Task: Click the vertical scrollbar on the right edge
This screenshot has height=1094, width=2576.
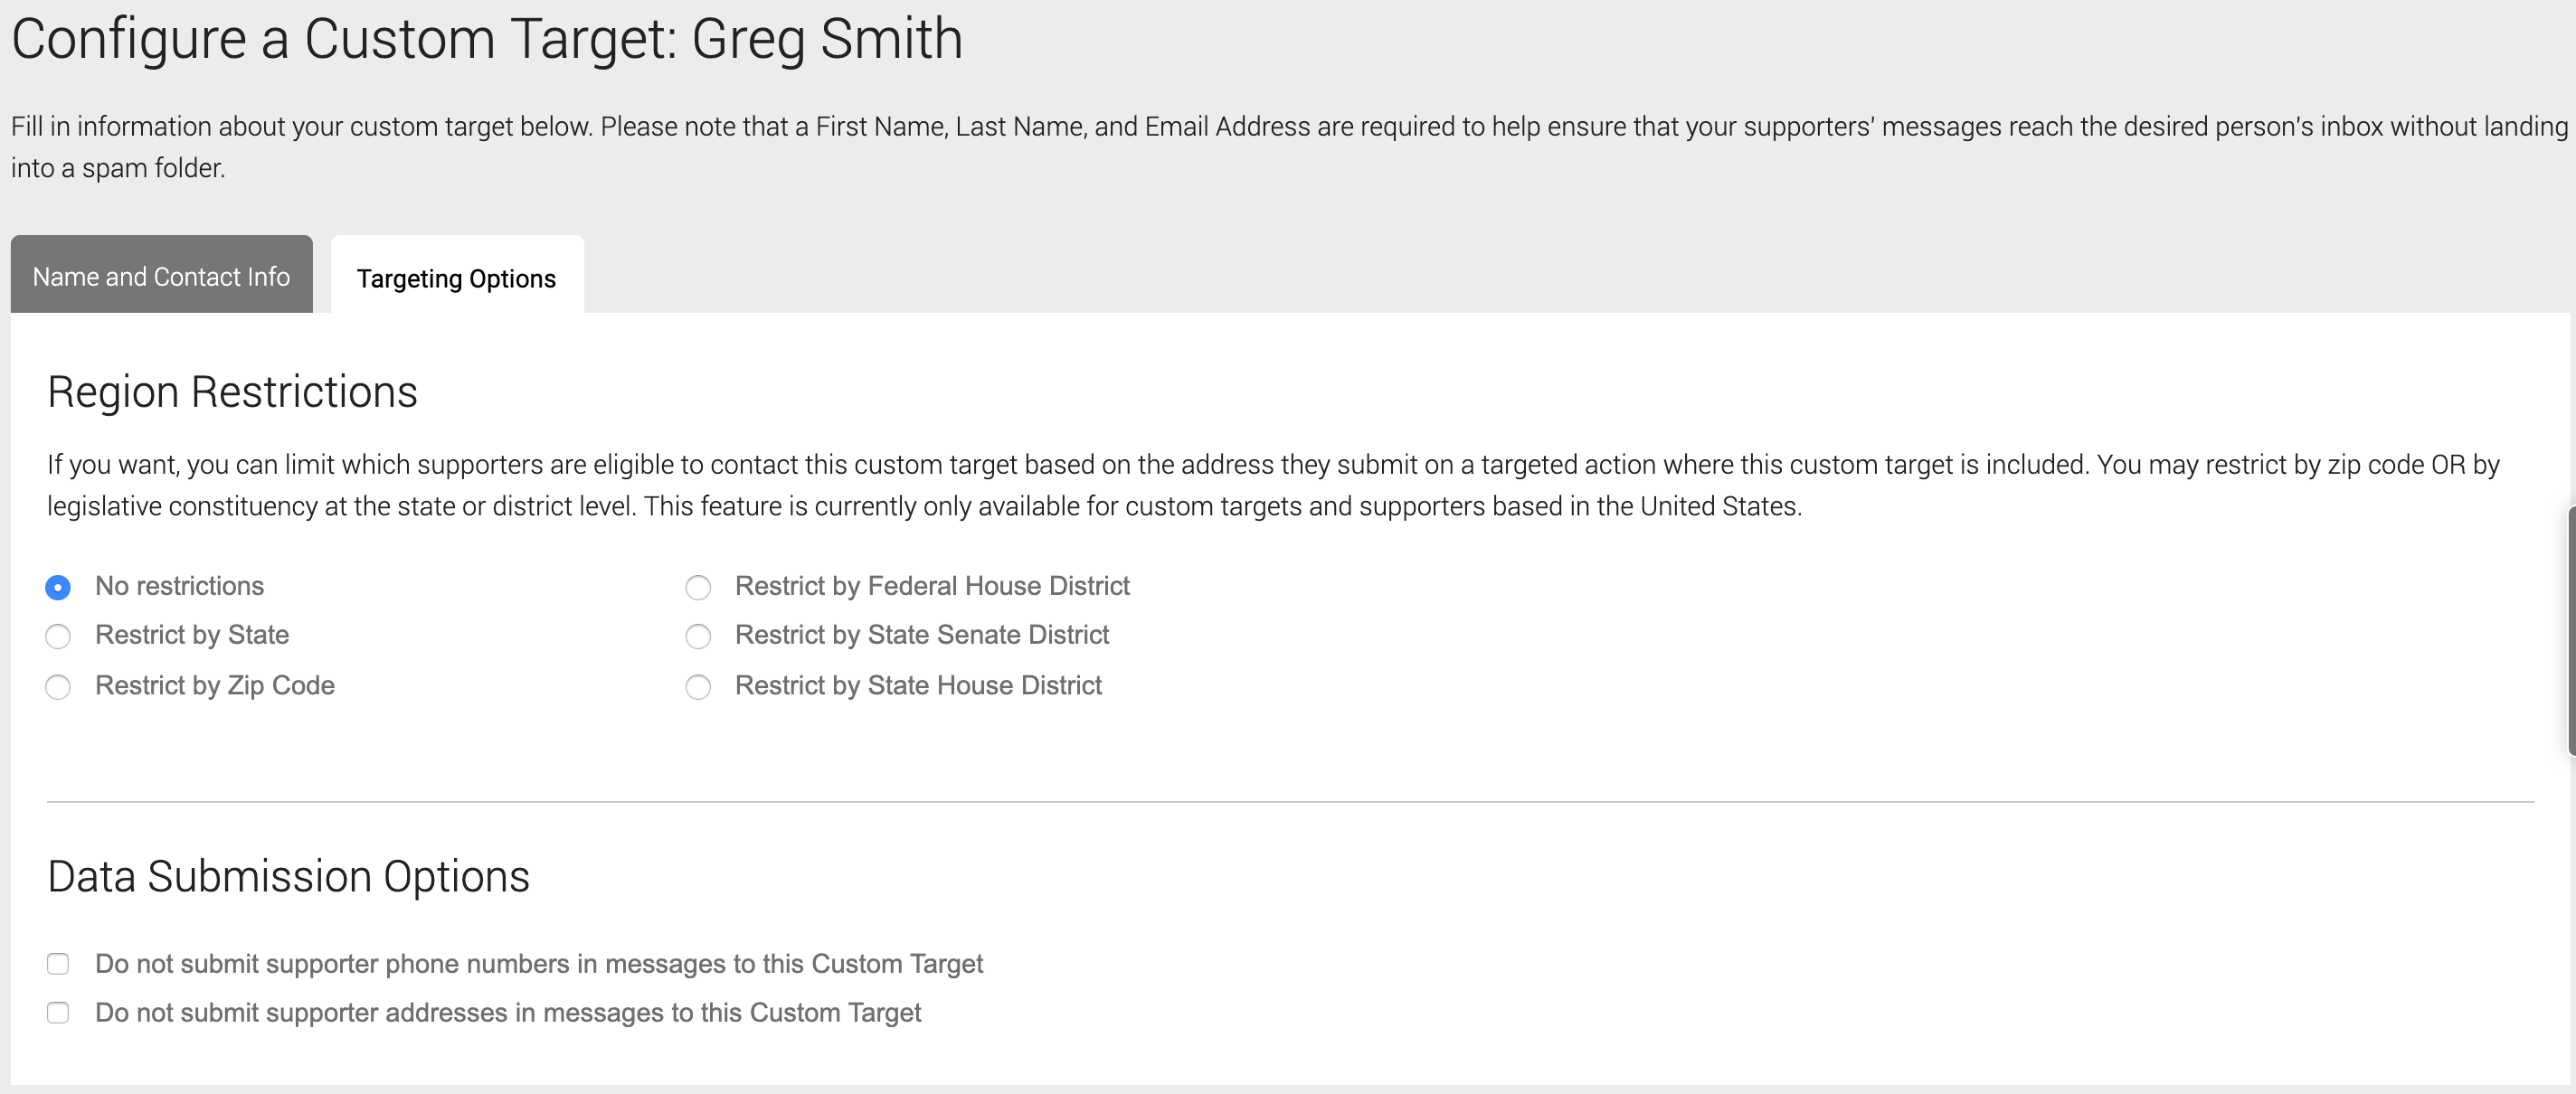Action: [x=2571, y=630]
